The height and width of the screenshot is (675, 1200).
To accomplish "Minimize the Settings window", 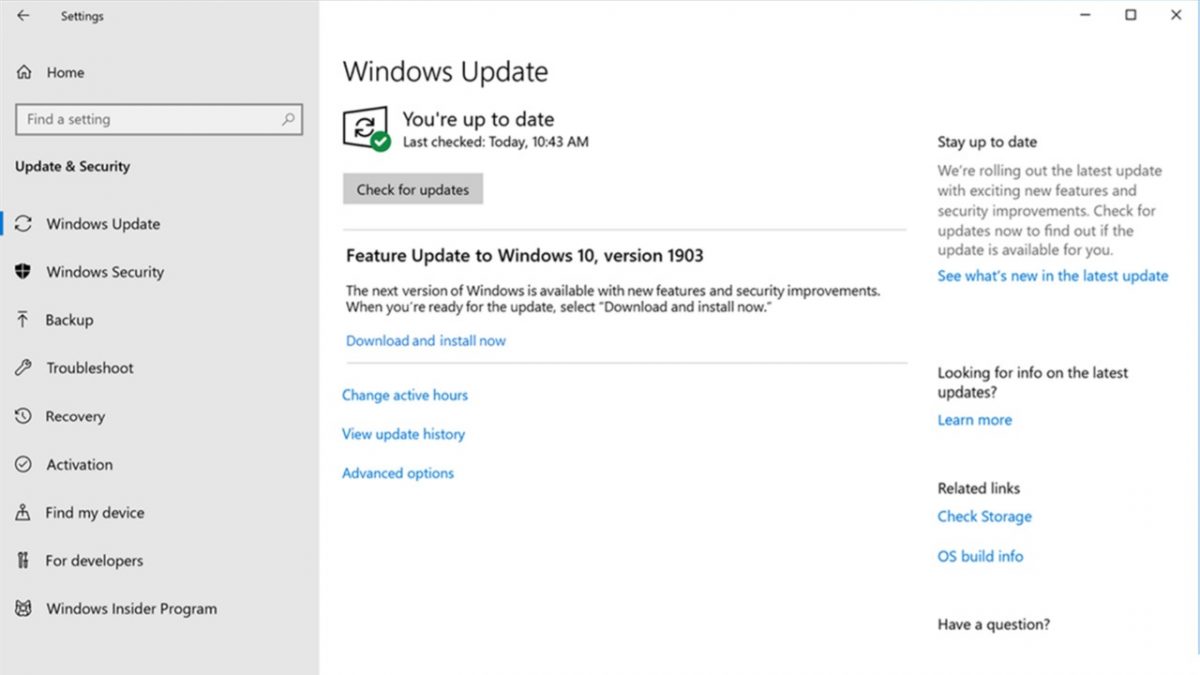I will pos(1084,15).
